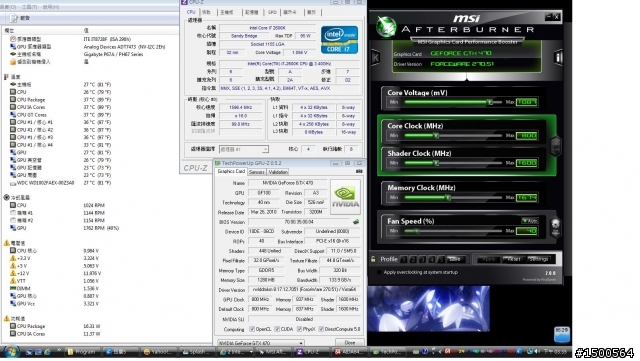640x361 pixels.
Task: Open the SPD tab in CPU-Z
Action: tap(272, 12)
